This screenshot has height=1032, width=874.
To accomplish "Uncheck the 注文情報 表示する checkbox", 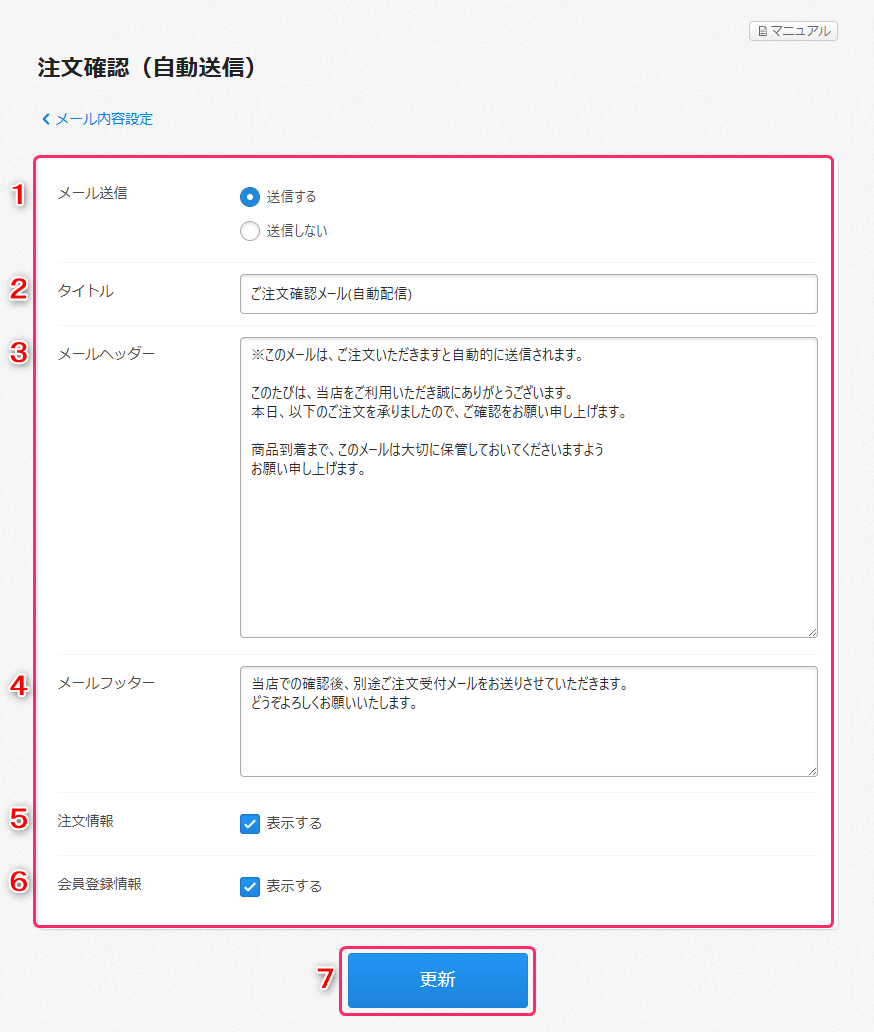I will point(250,824).
